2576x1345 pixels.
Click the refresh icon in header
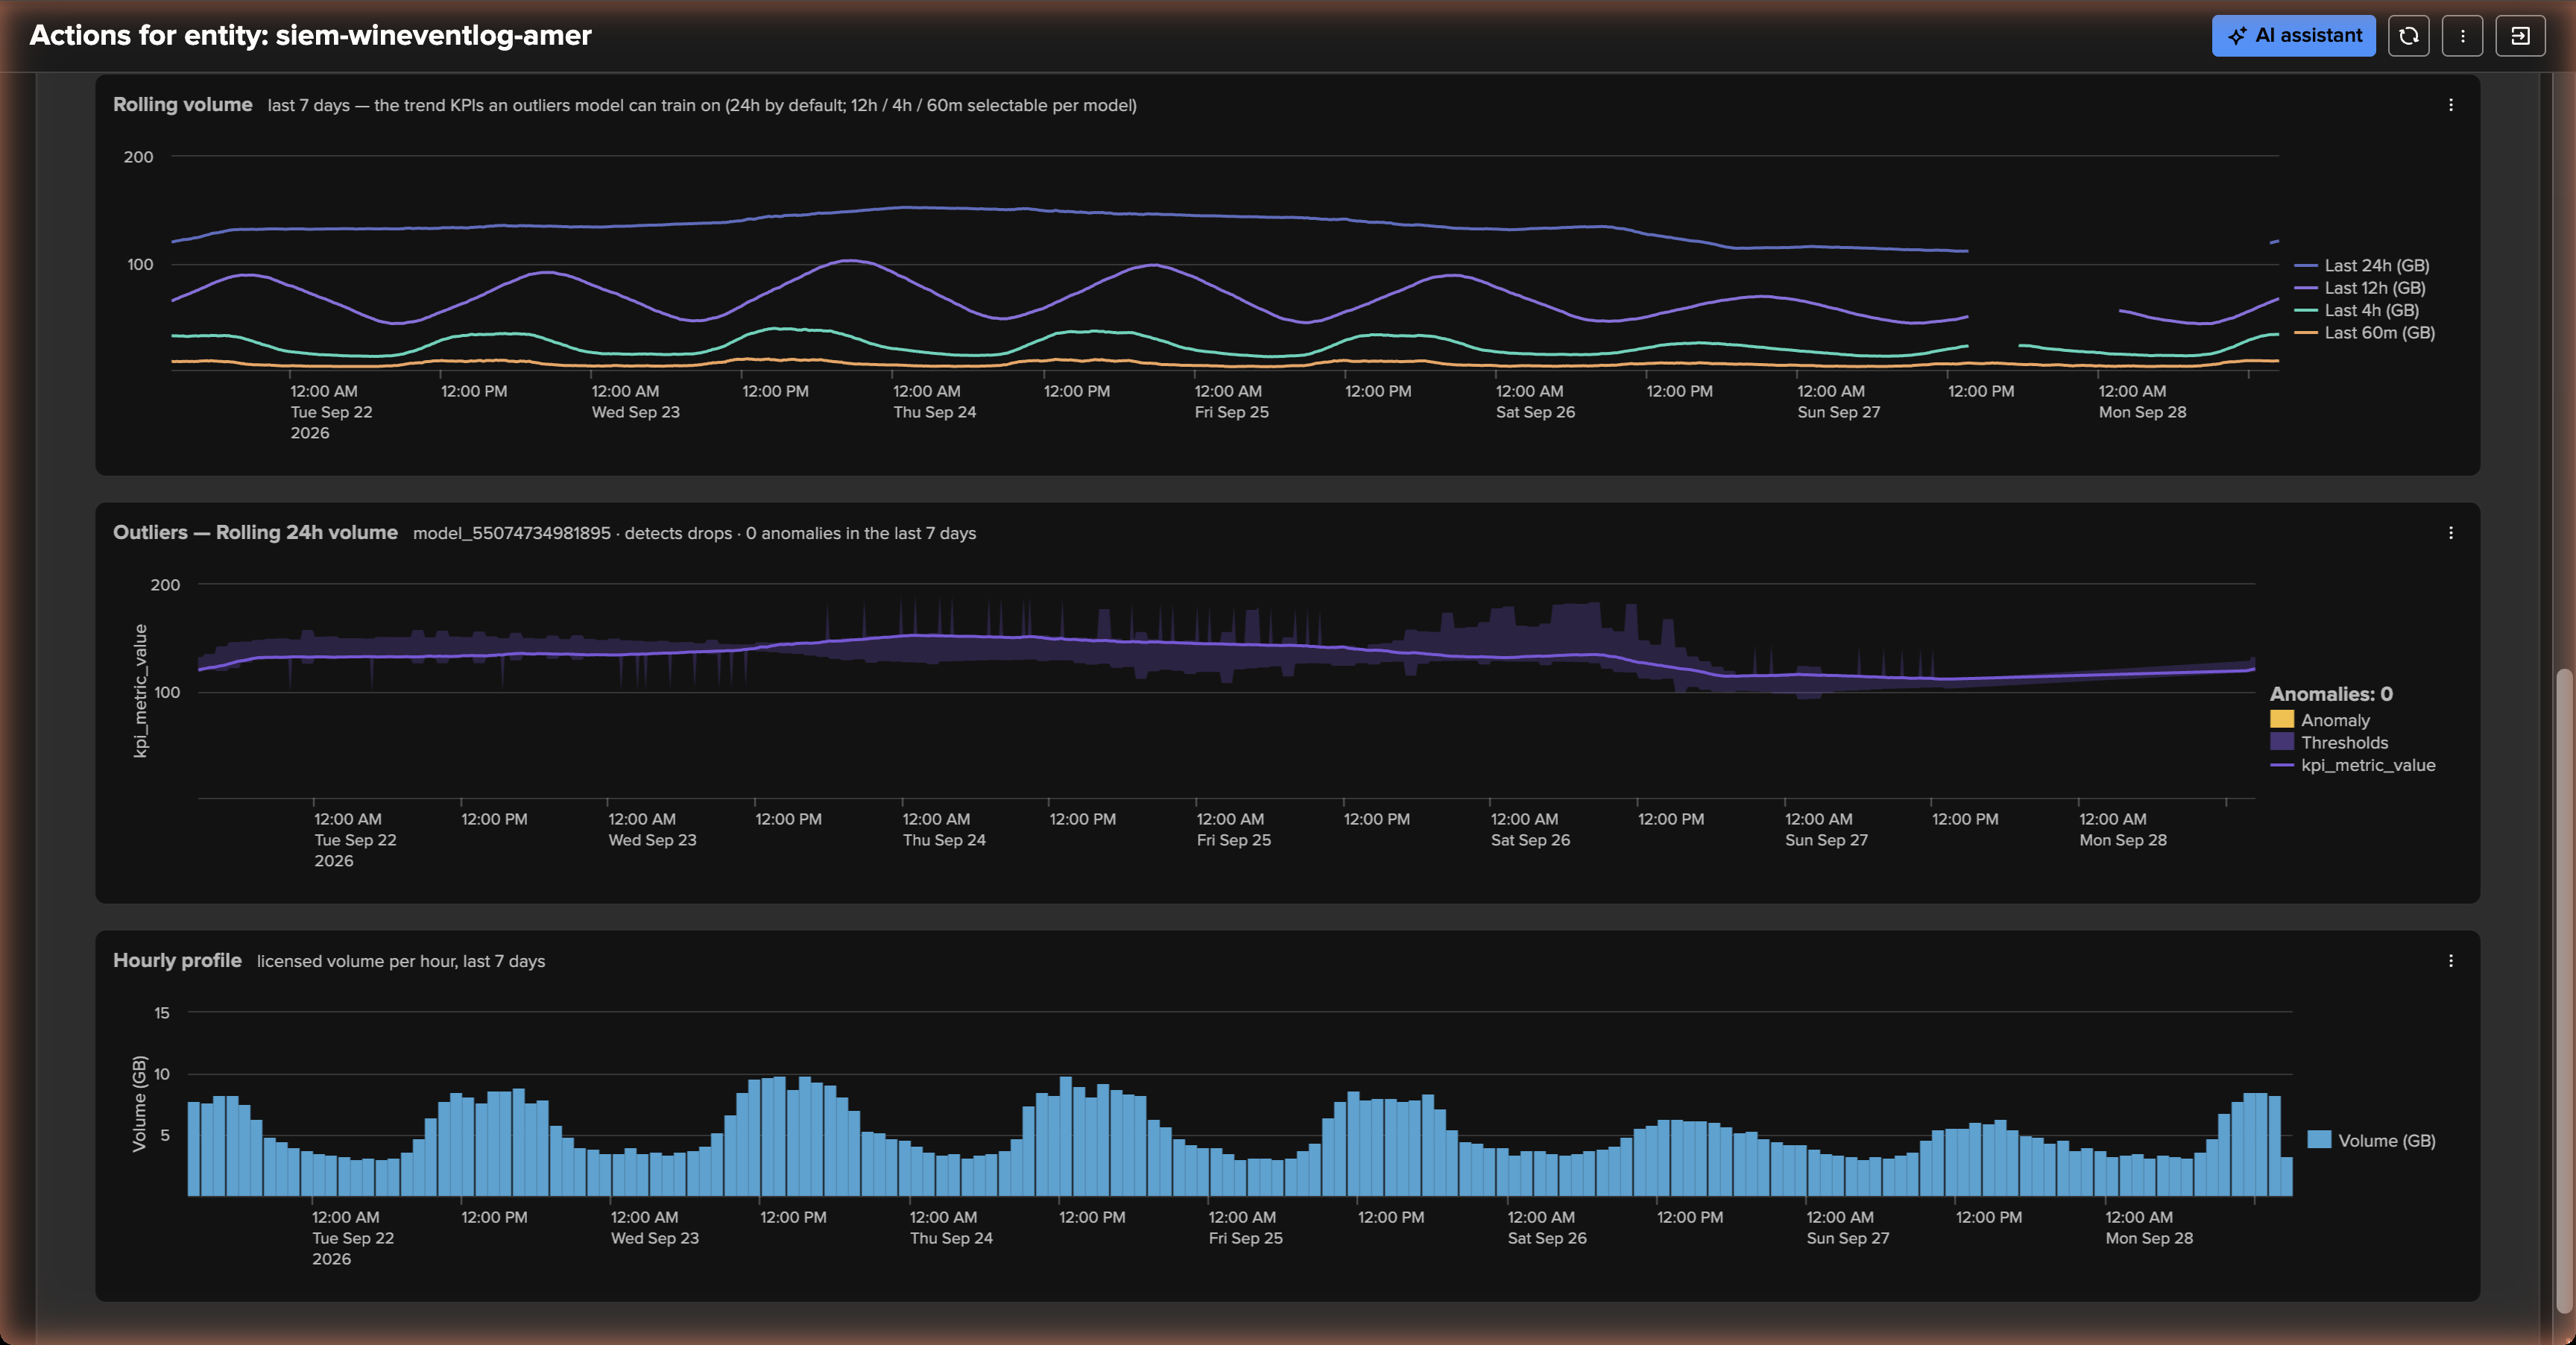click(x=2408, y=36)
